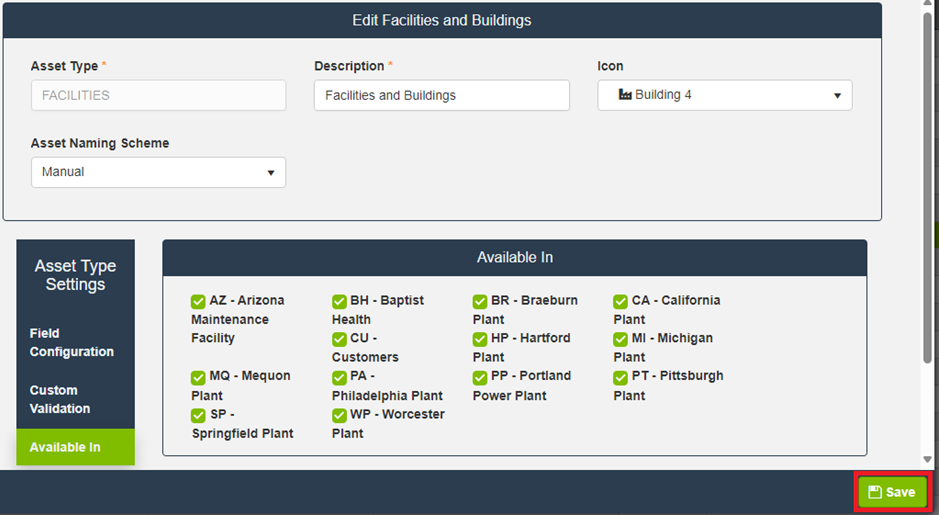
Task: Select the Available In tab
Action: click(x=65, y=447)
